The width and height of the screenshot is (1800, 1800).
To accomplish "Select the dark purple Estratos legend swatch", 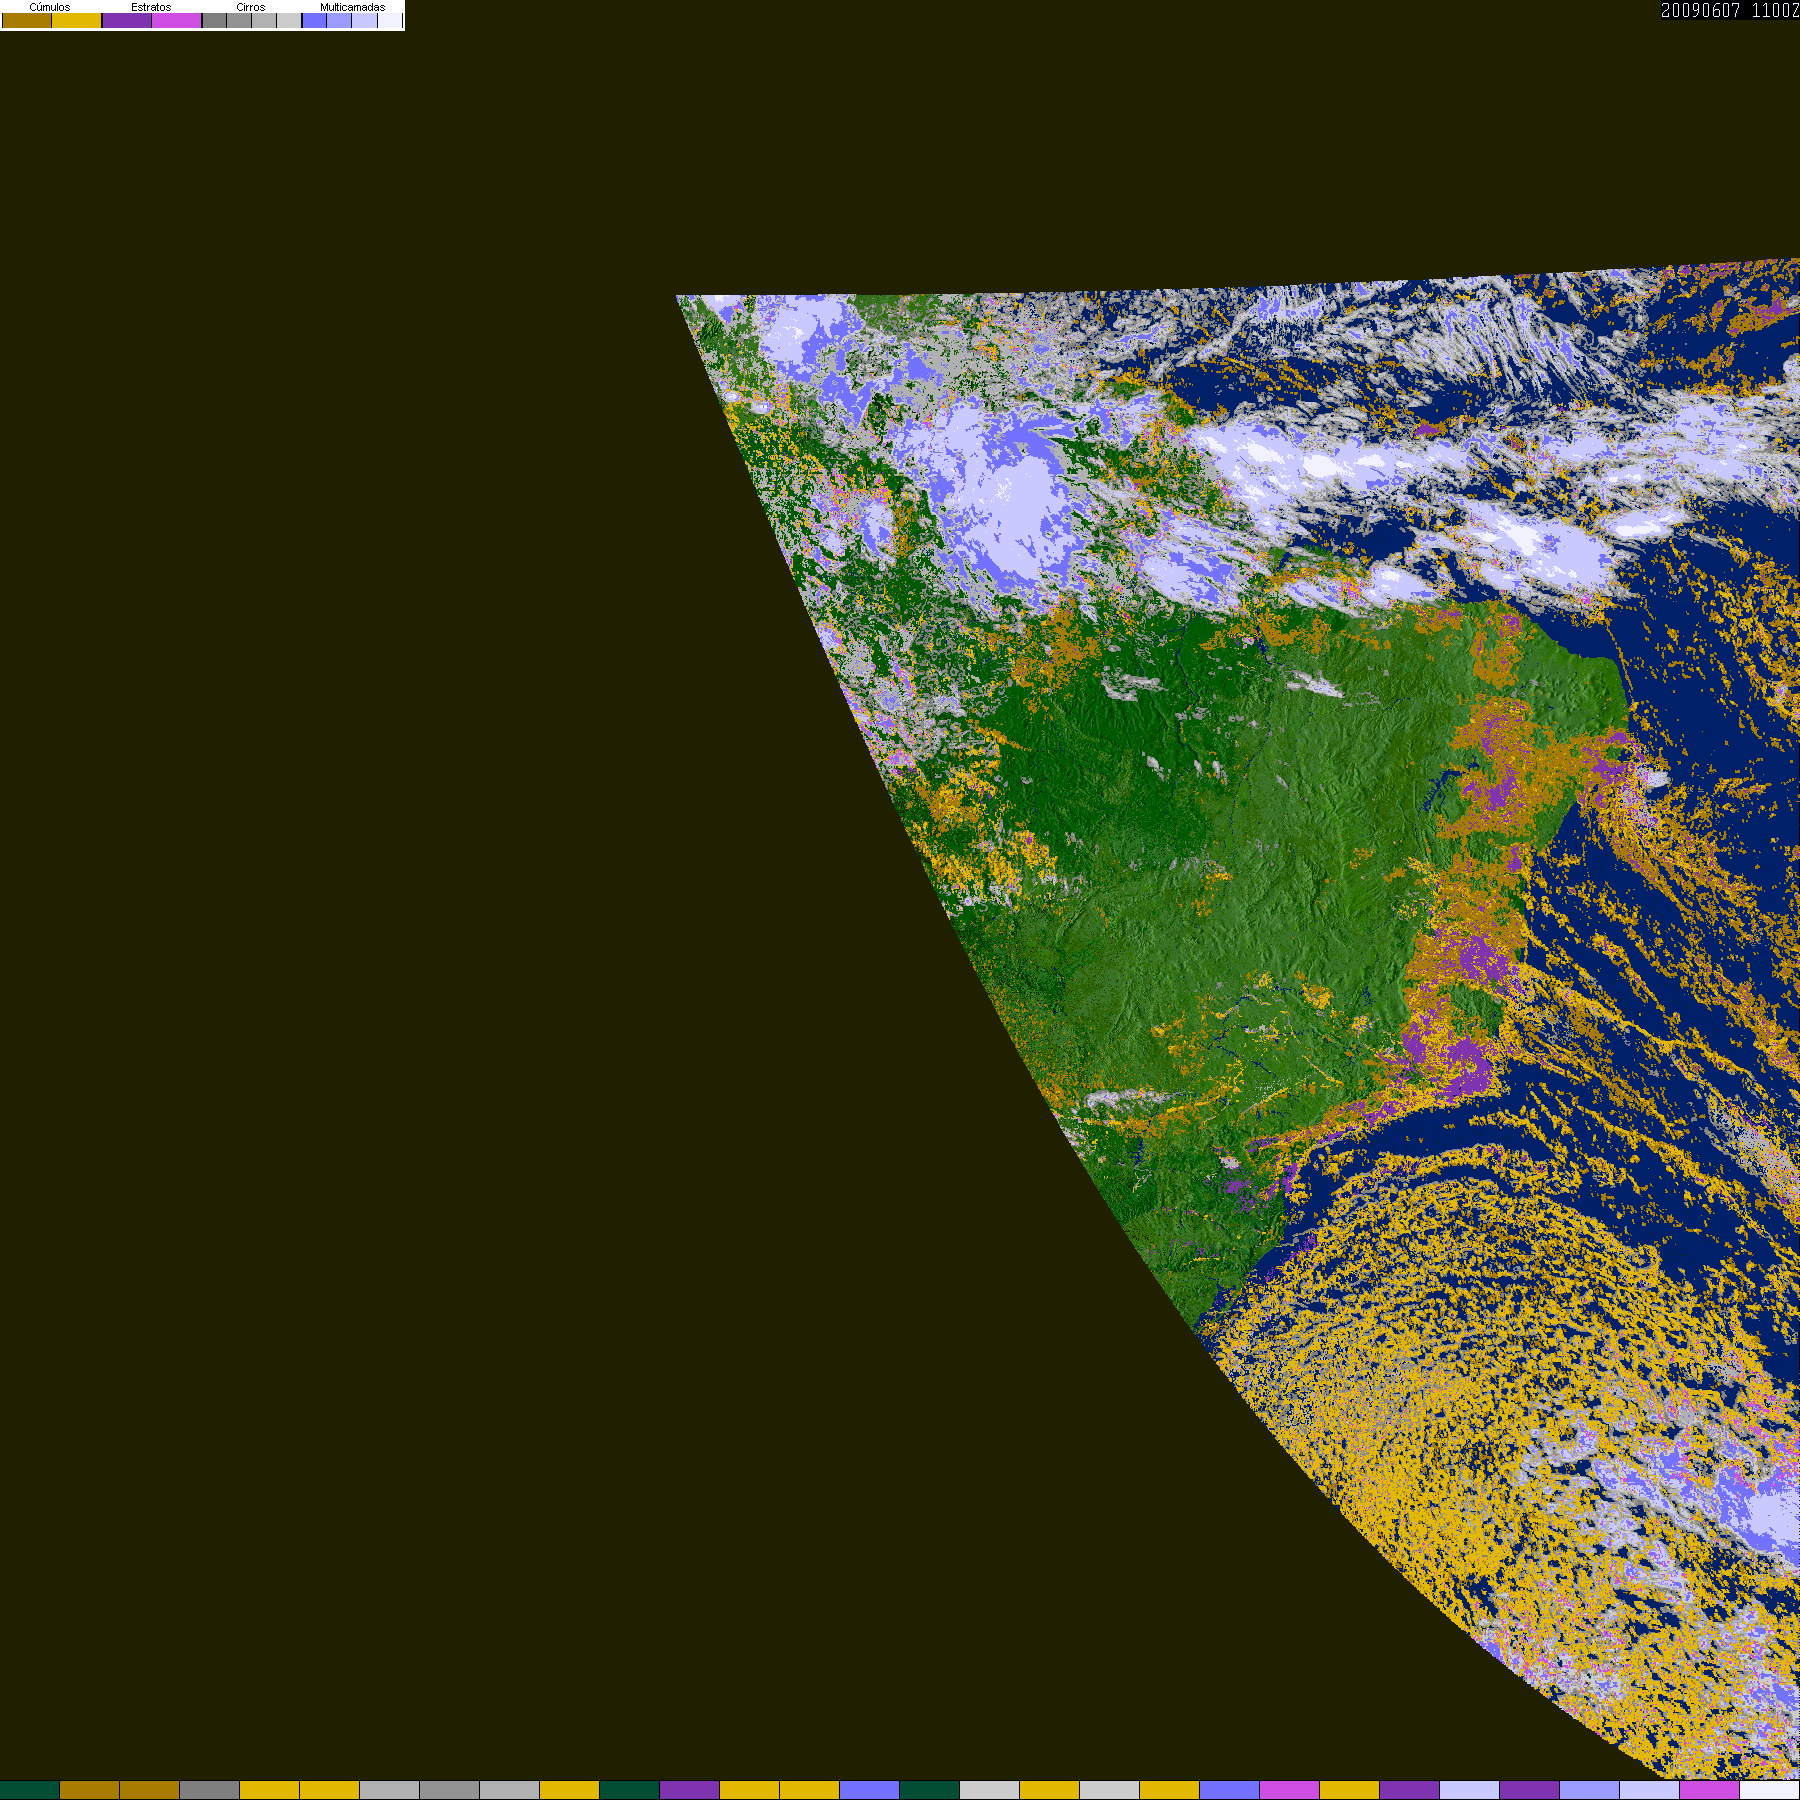I will pyautogui.click(x=127, y=20).
